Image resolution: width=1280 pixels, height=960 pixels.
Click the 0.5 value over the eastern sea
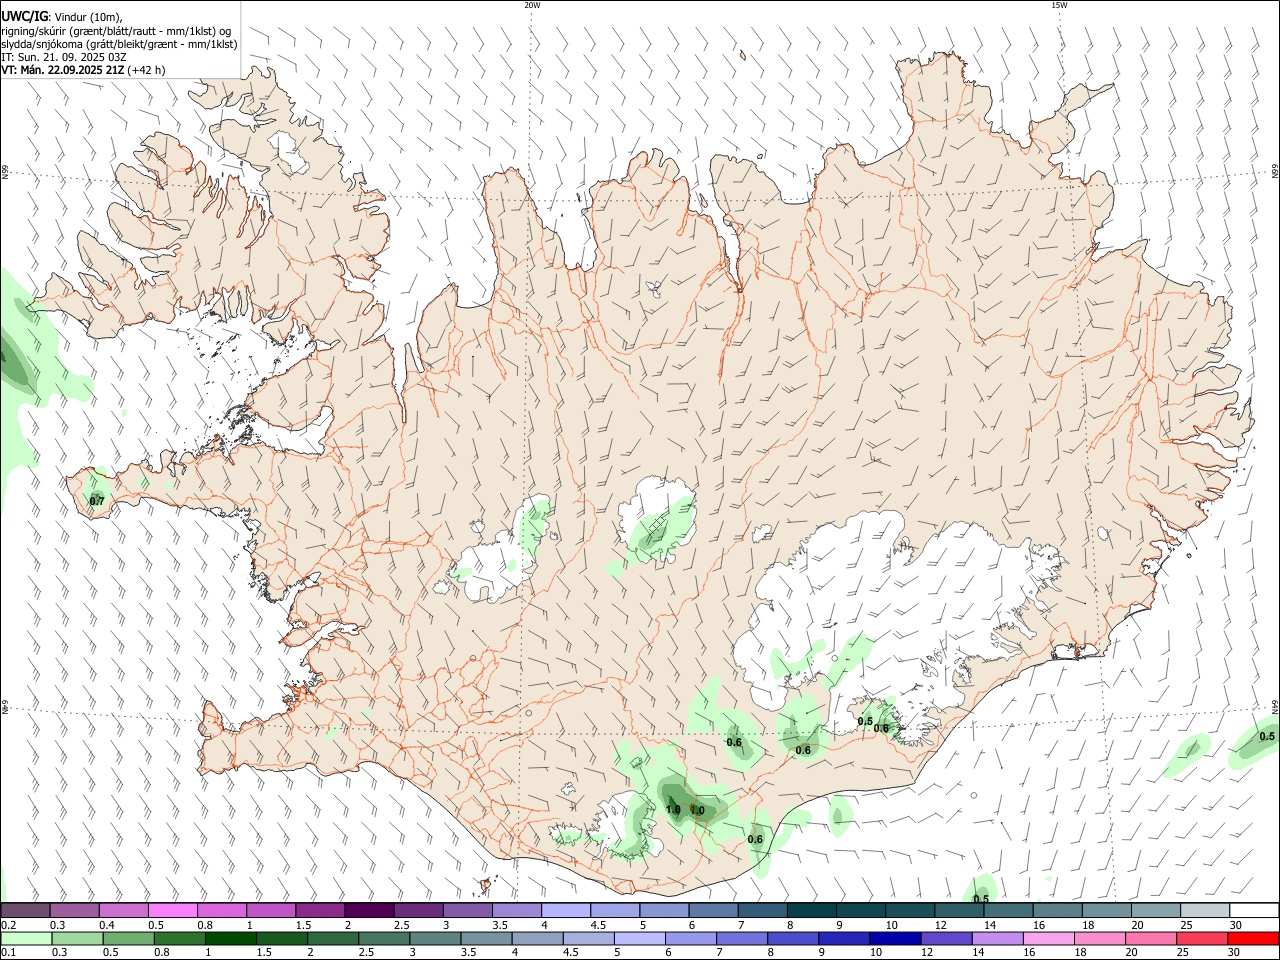[1267, 737]
